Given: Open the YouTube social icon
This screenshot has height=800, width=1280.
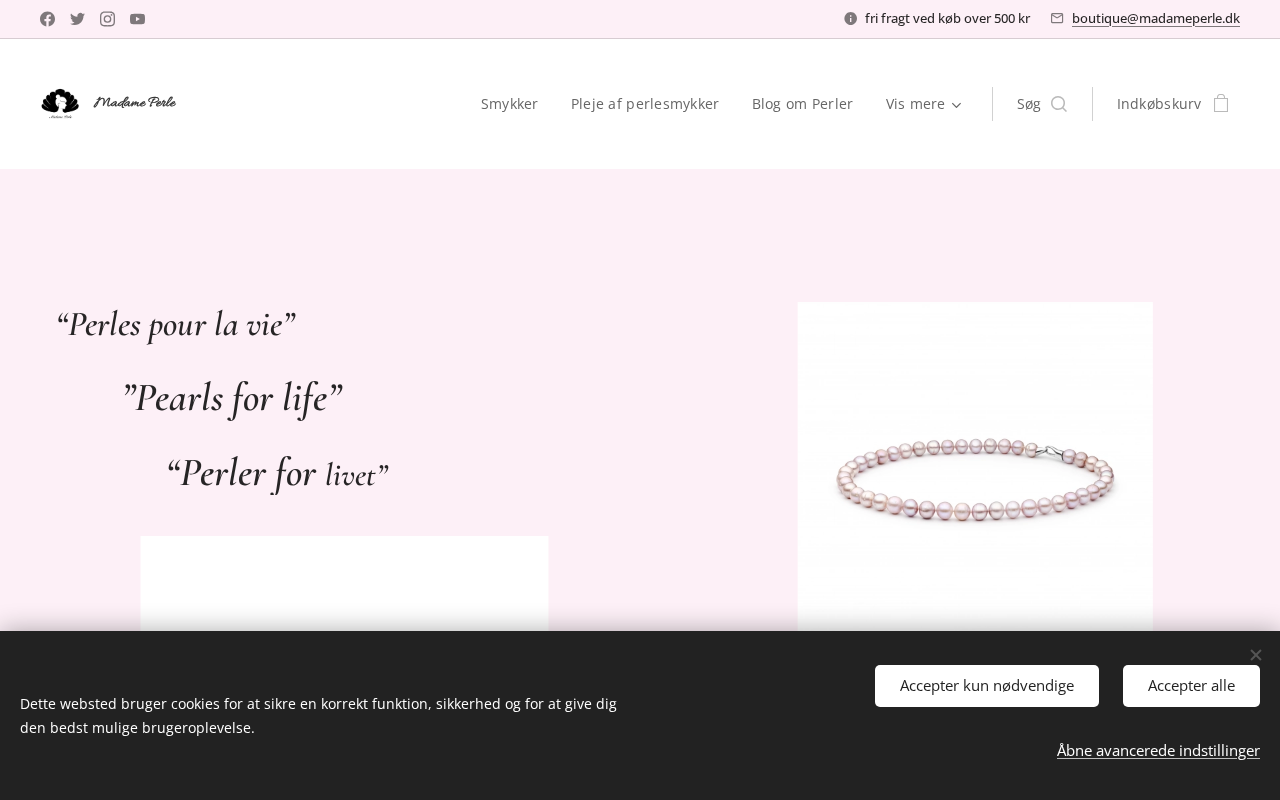Looking at the screenshot, I should (137, 19).
